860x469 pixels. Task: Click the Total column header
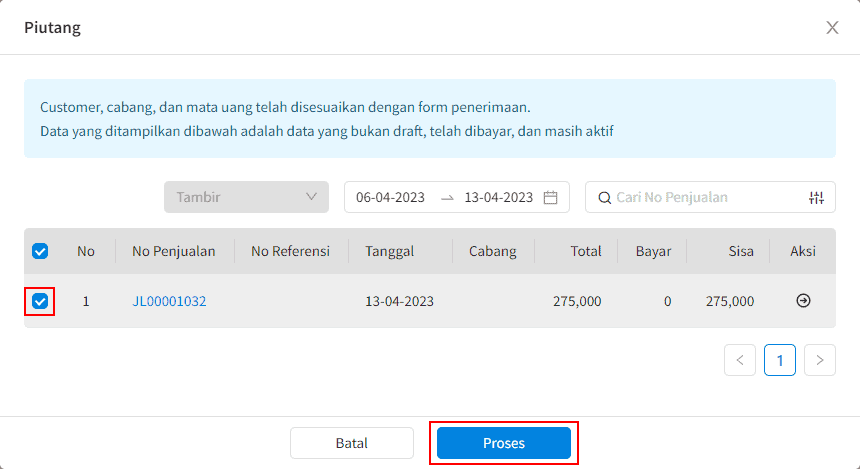pyautogui.click(x=586, y=251)
